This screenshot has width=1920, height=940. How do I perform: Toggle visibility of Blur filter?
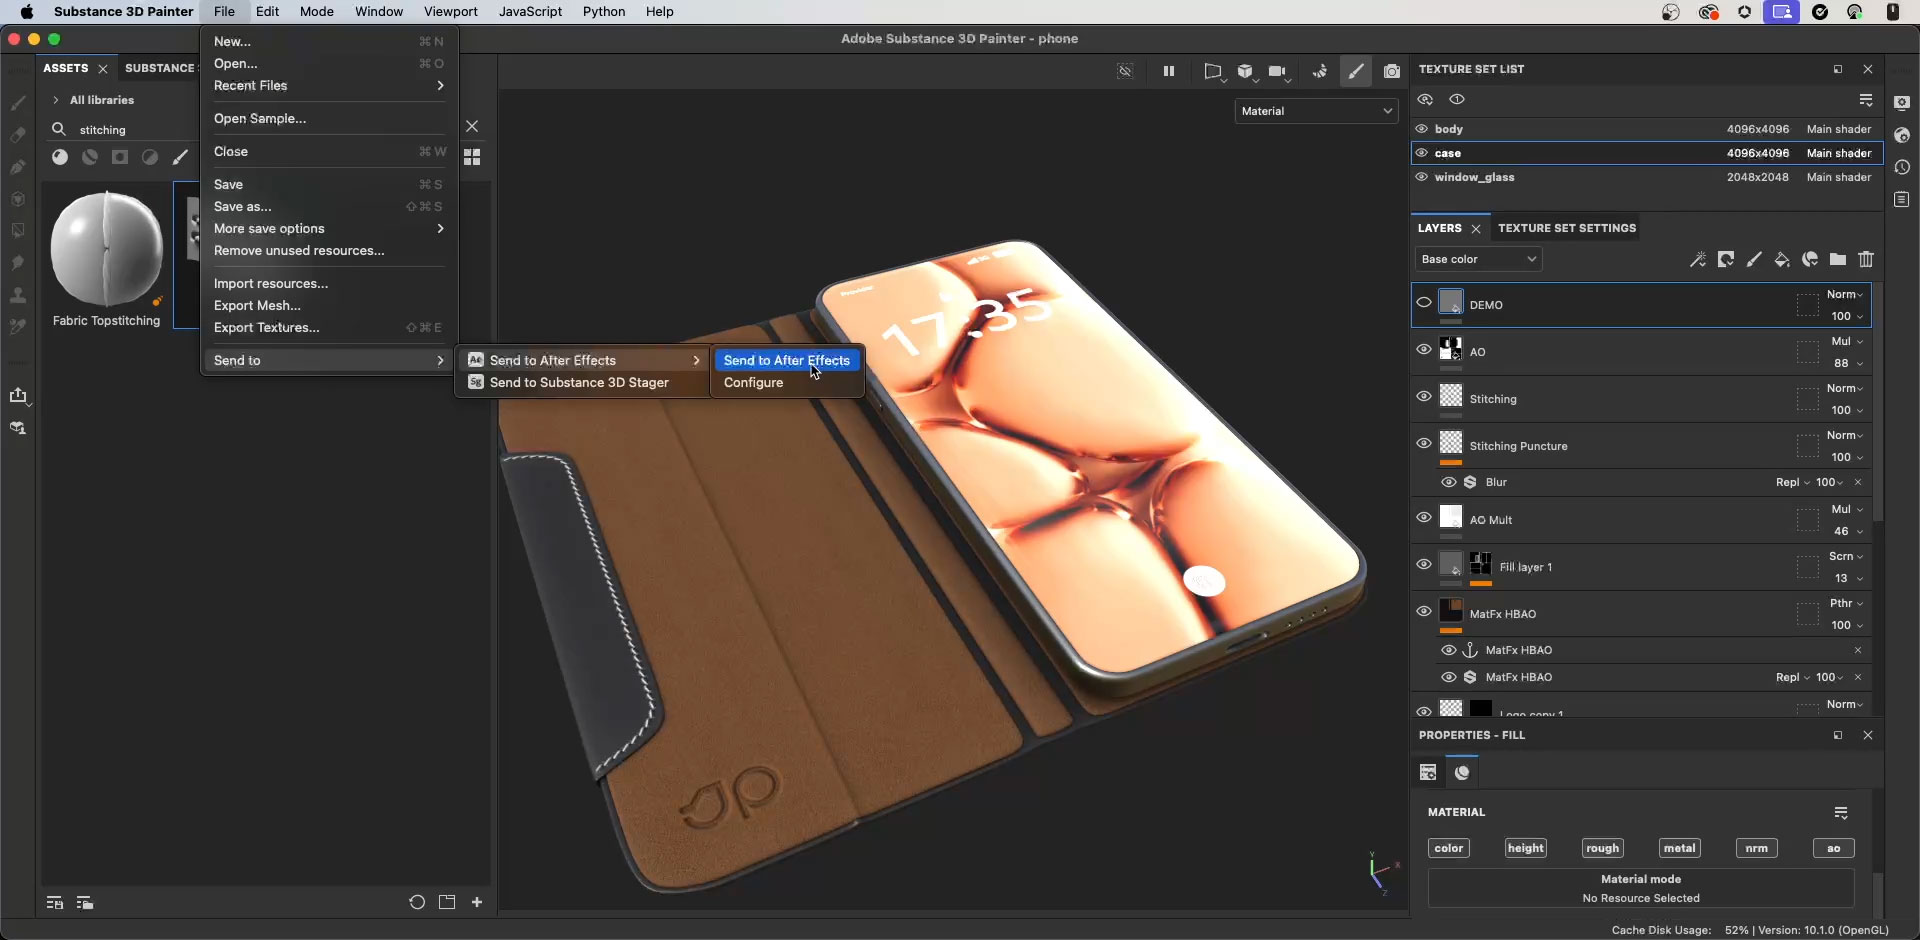point(1448,482)
